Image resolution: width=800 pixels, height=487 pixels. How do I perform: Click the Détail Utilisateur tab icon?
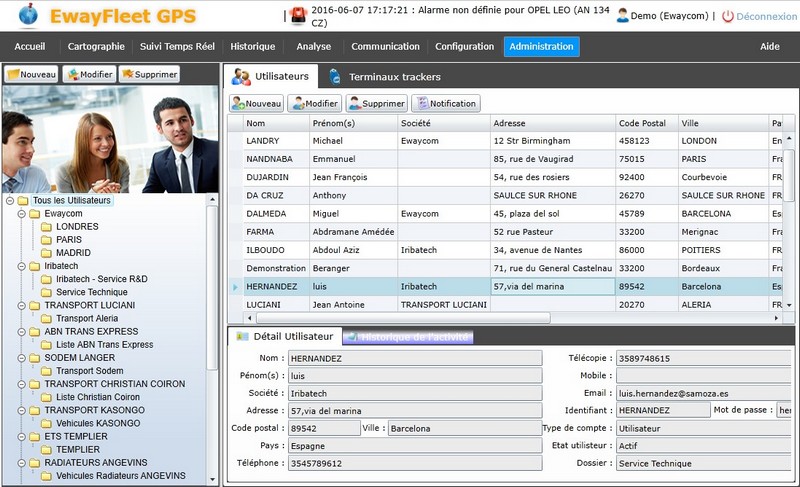pyautogui.click(x=242, y=337)
